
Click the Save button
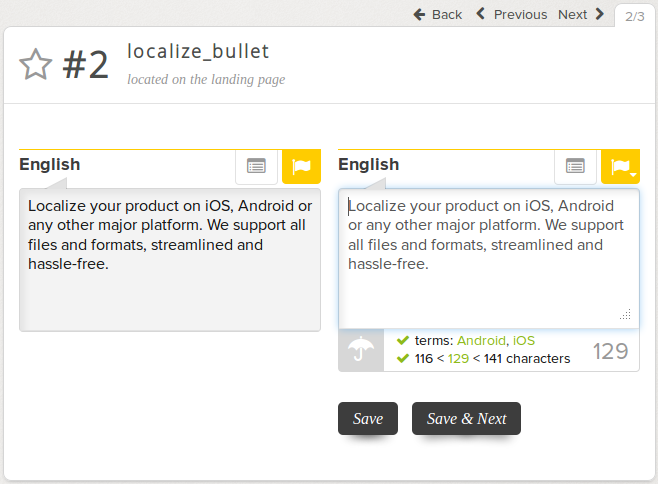coord(368,419)
